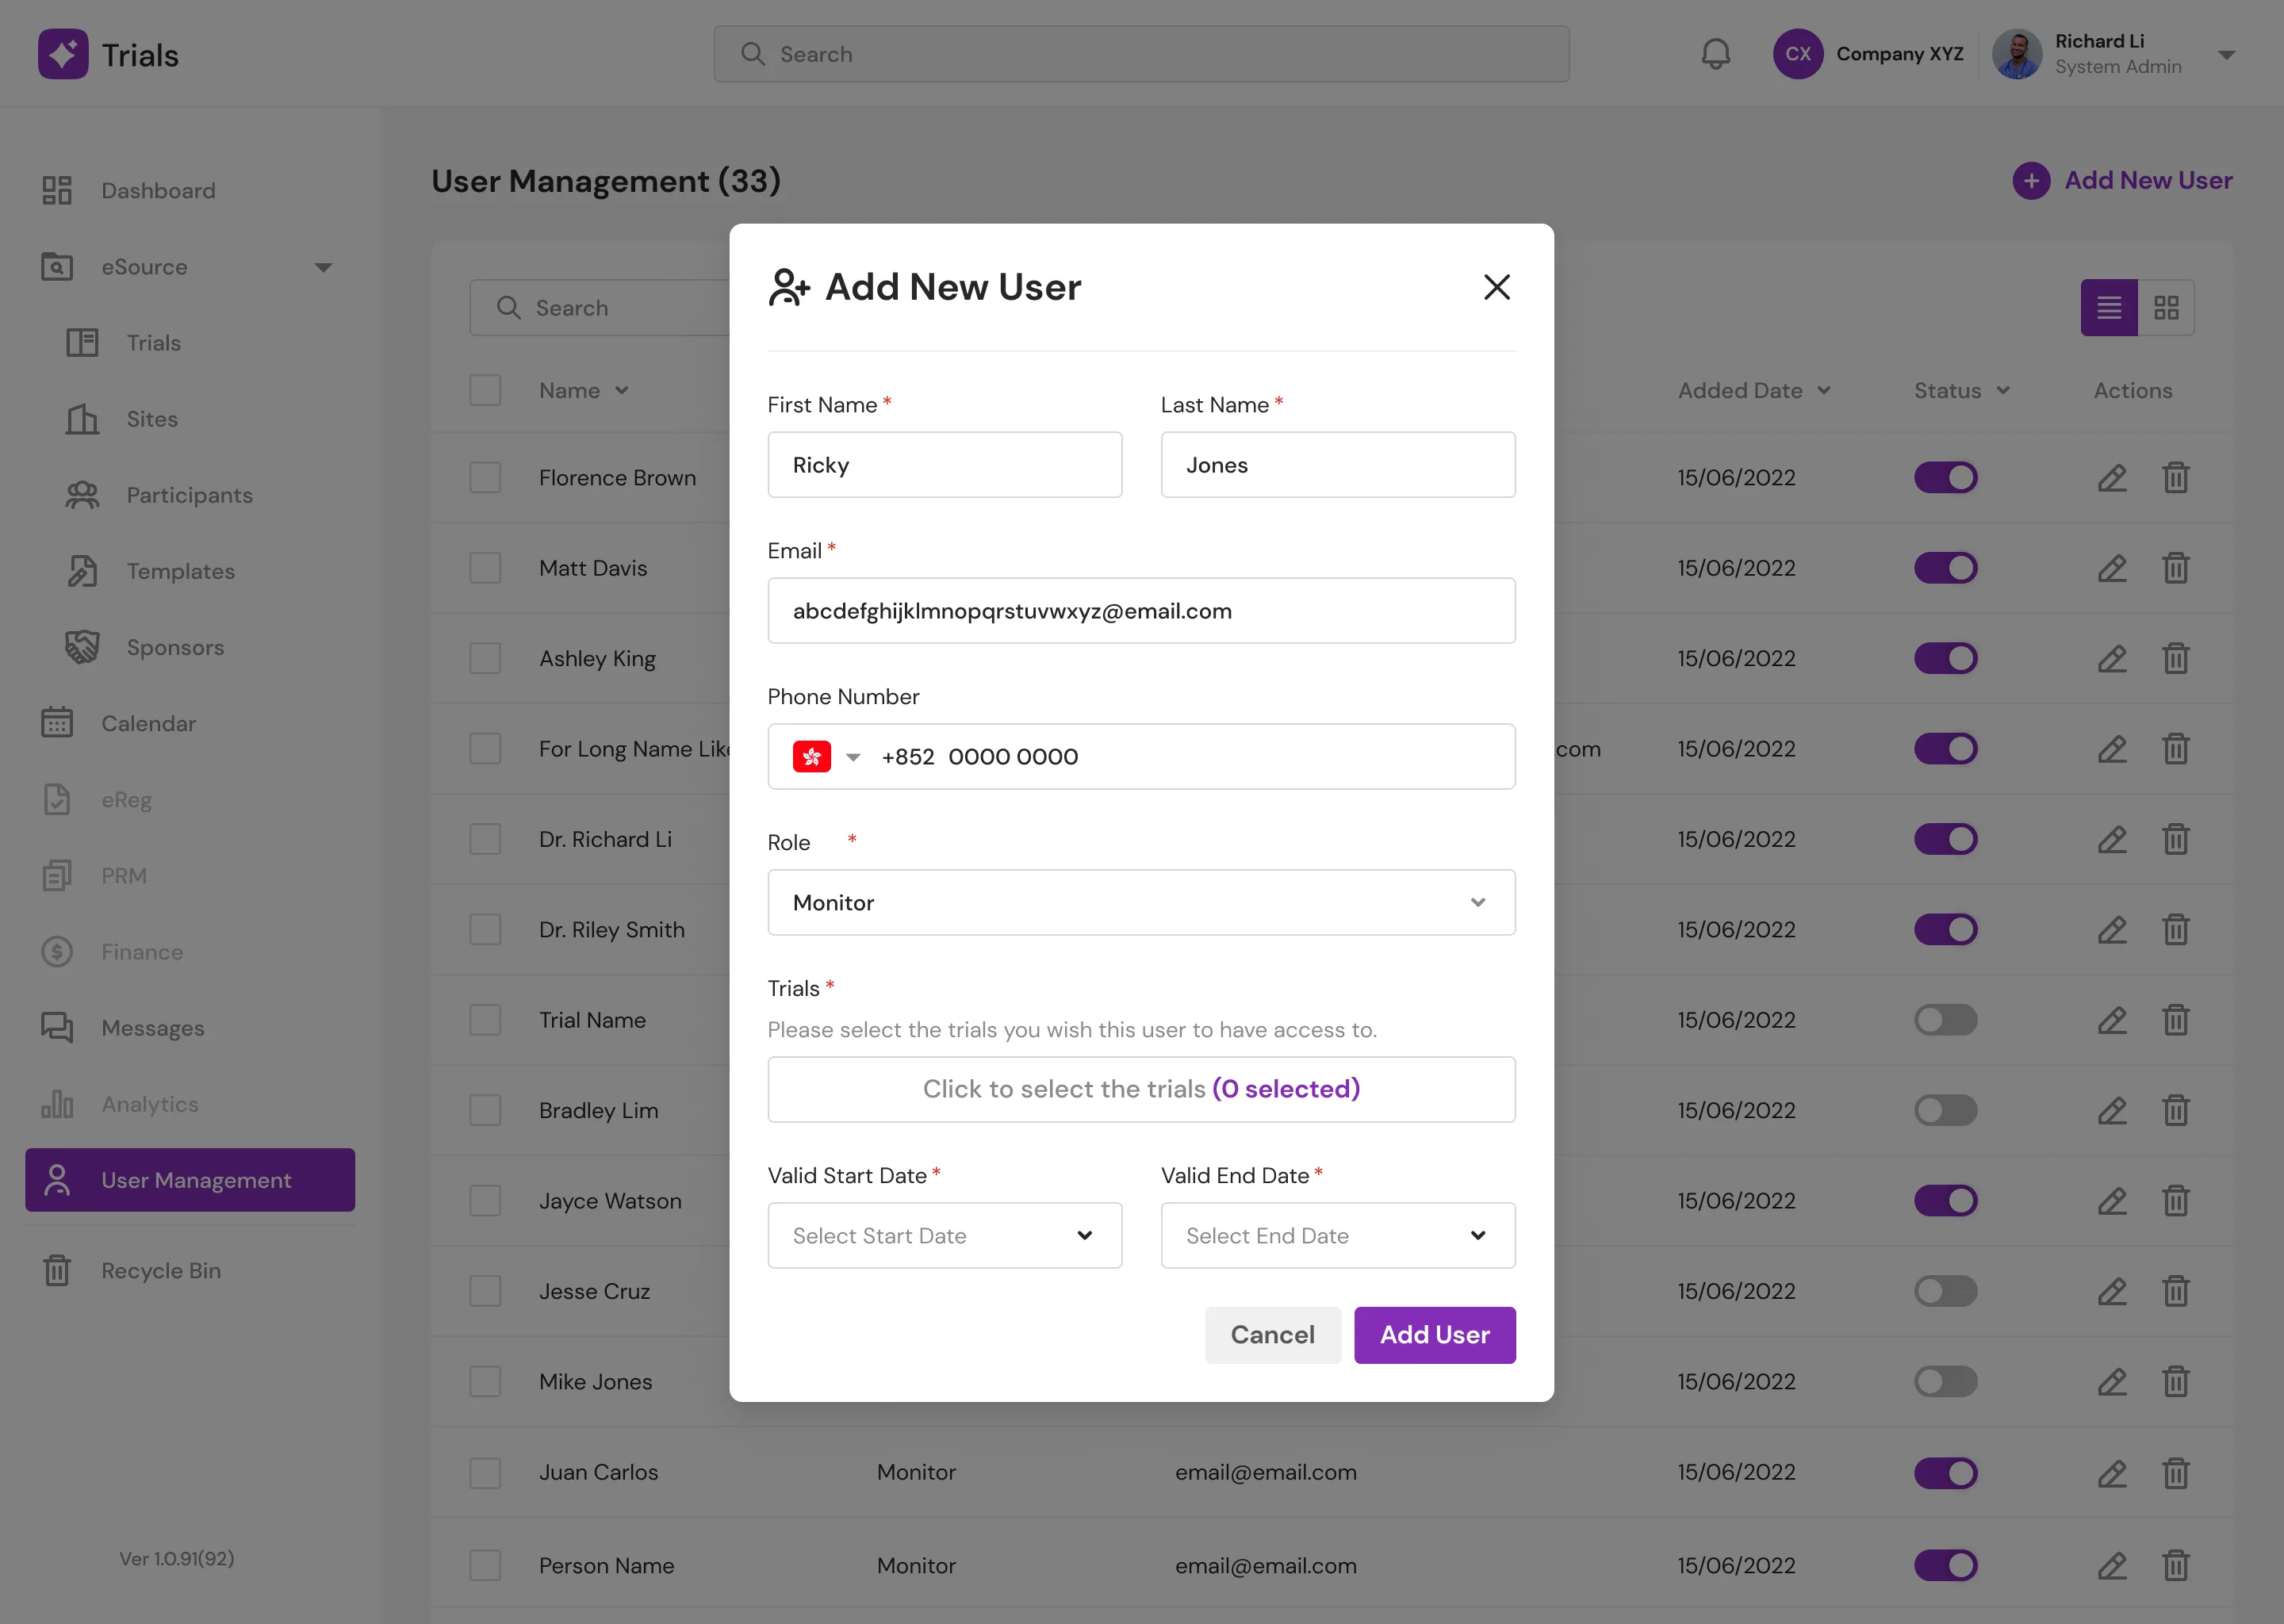The width and height of the screenshot is (2284, 1624).
Task: Click to select the trials button
Action: 1141,1089
